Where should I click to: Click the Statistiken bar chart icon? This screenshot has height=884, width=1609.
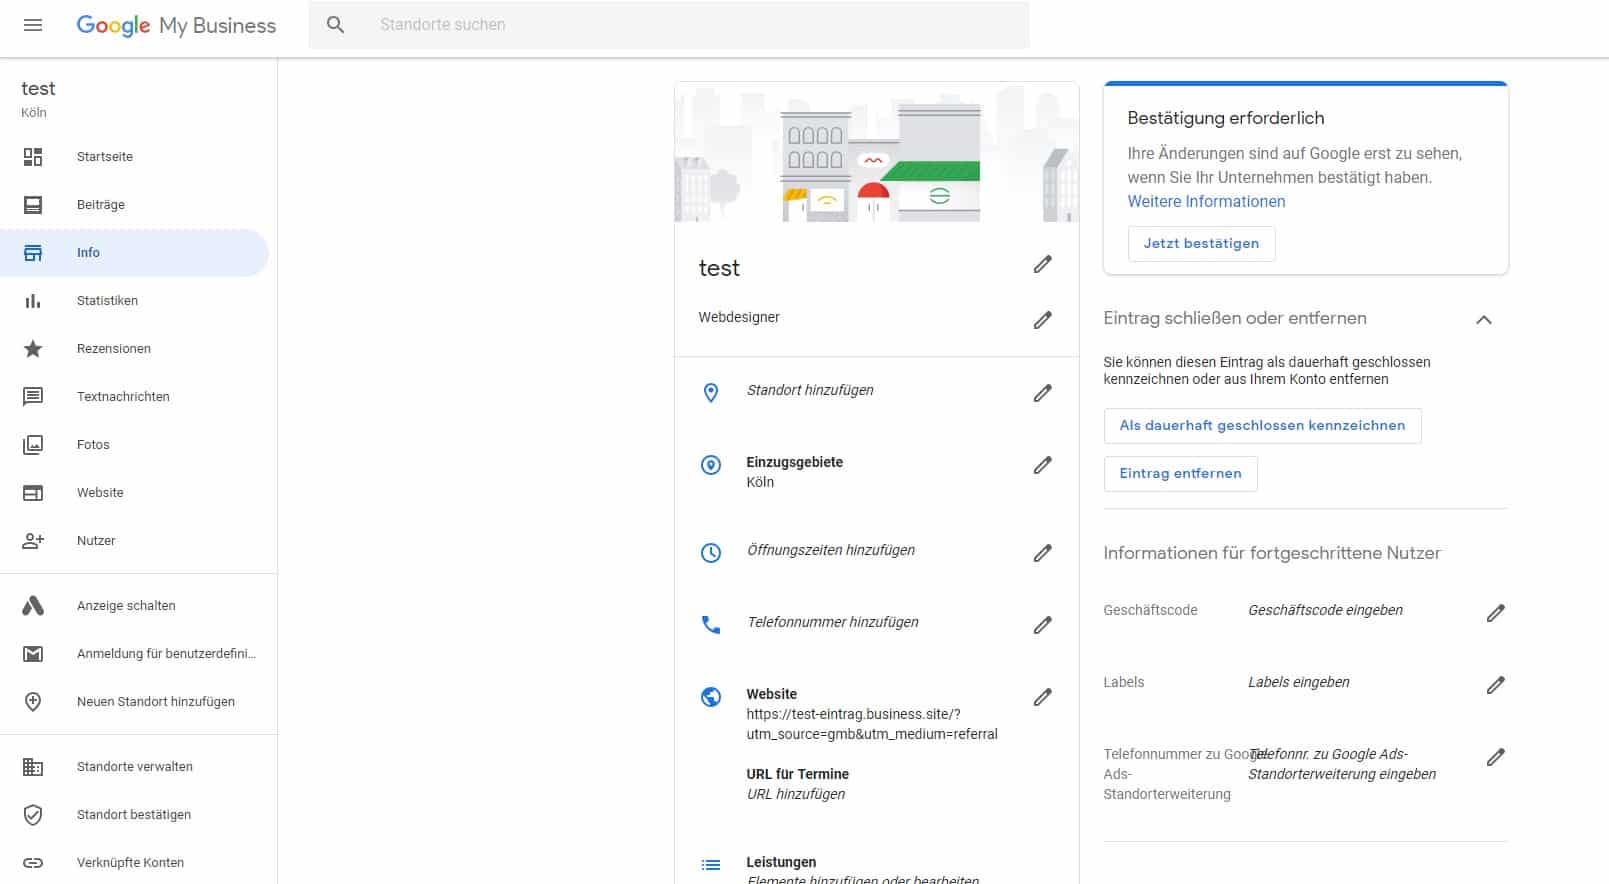pyautogui.click(x=33, y=301)
